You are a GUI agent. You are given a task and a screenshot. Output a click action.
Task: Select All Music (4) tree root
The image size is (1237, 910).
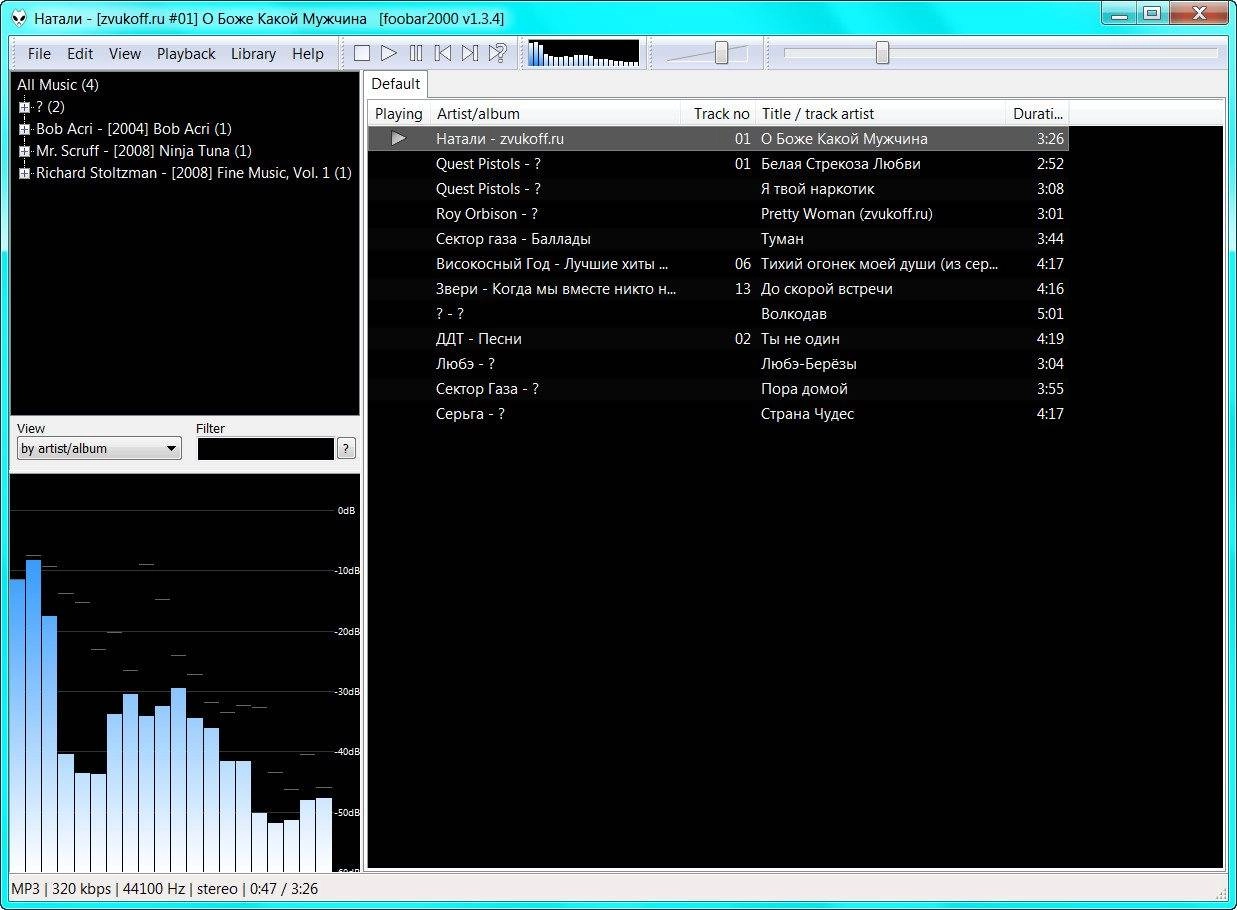click(x=58, y=85)
